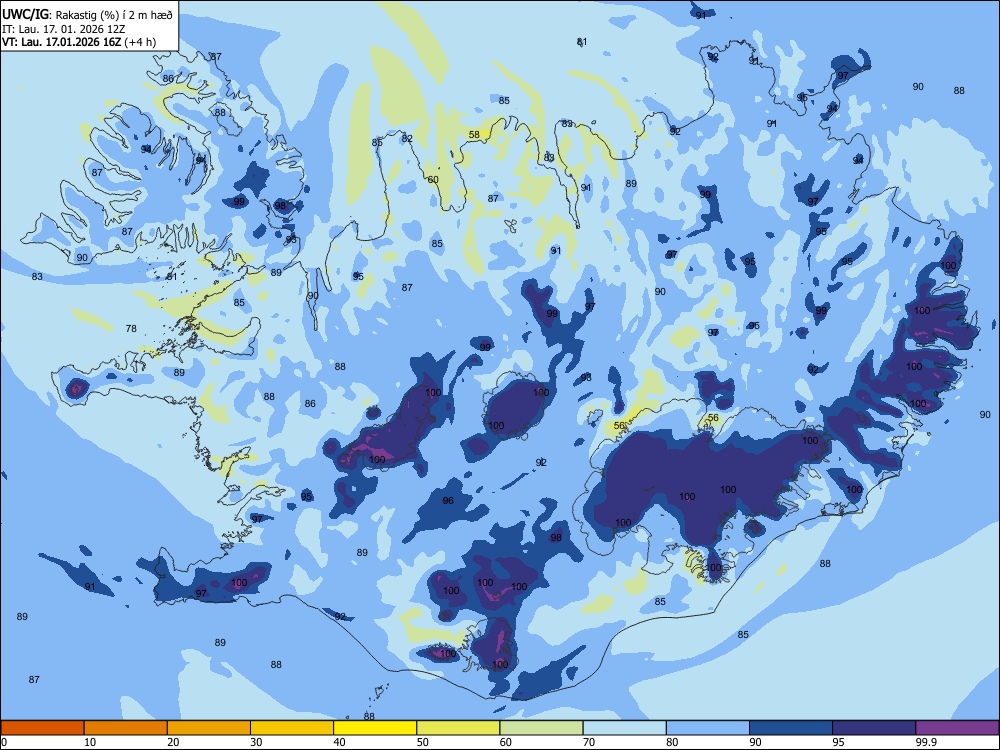This screenshot has width=1000, height=750.
Task: Click the dark orange 0–10 legend swatch
Action: click(x=42, y=728)
